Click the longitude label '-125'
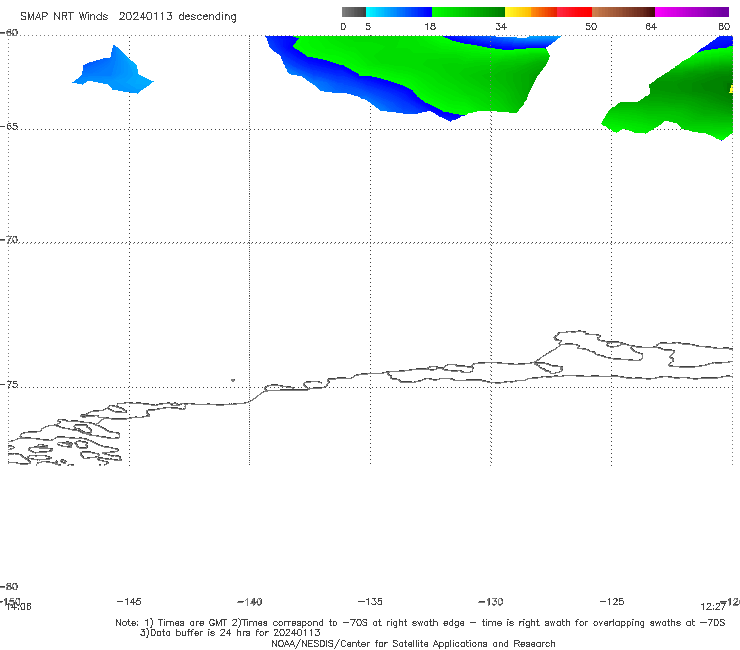The height and width of the screenshot is (650, 740). click(612, 602)
